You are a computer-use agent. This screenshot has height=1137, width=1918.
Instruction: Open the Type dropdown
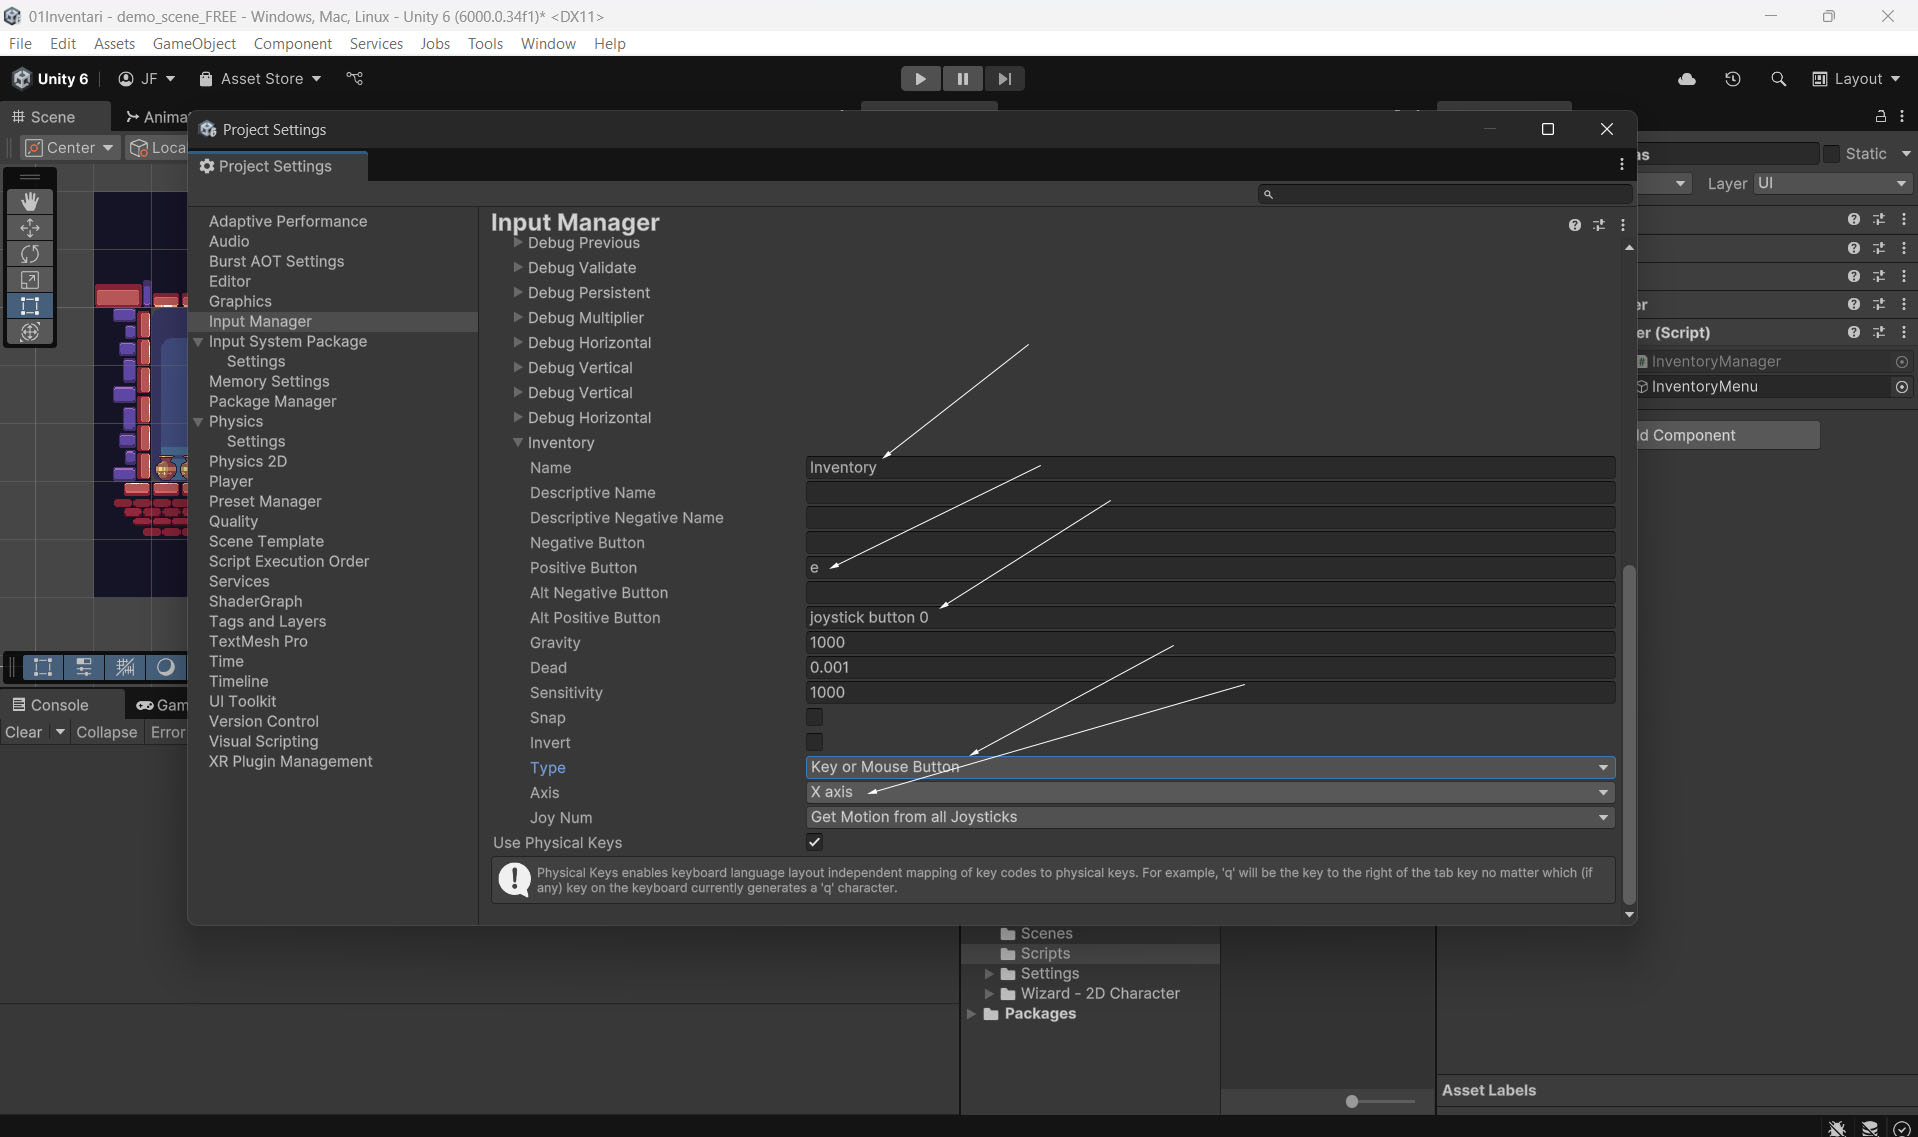coord(1209,767)
